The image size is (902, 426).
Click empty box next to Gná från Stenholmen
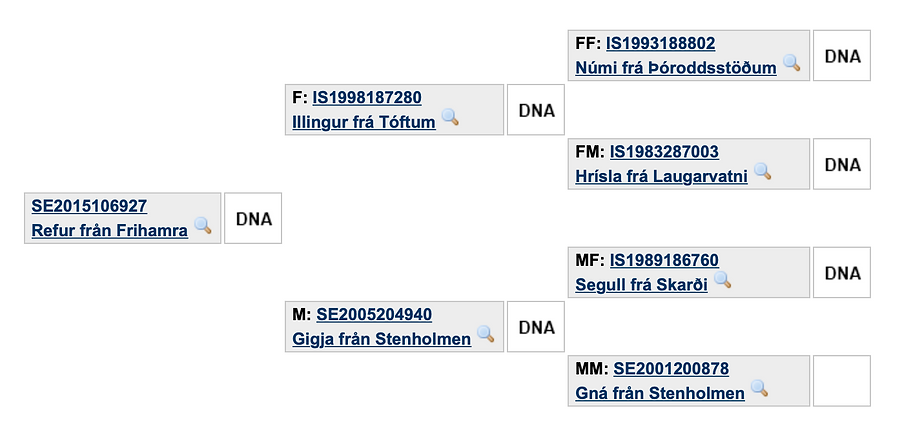[x=842, y=380]
